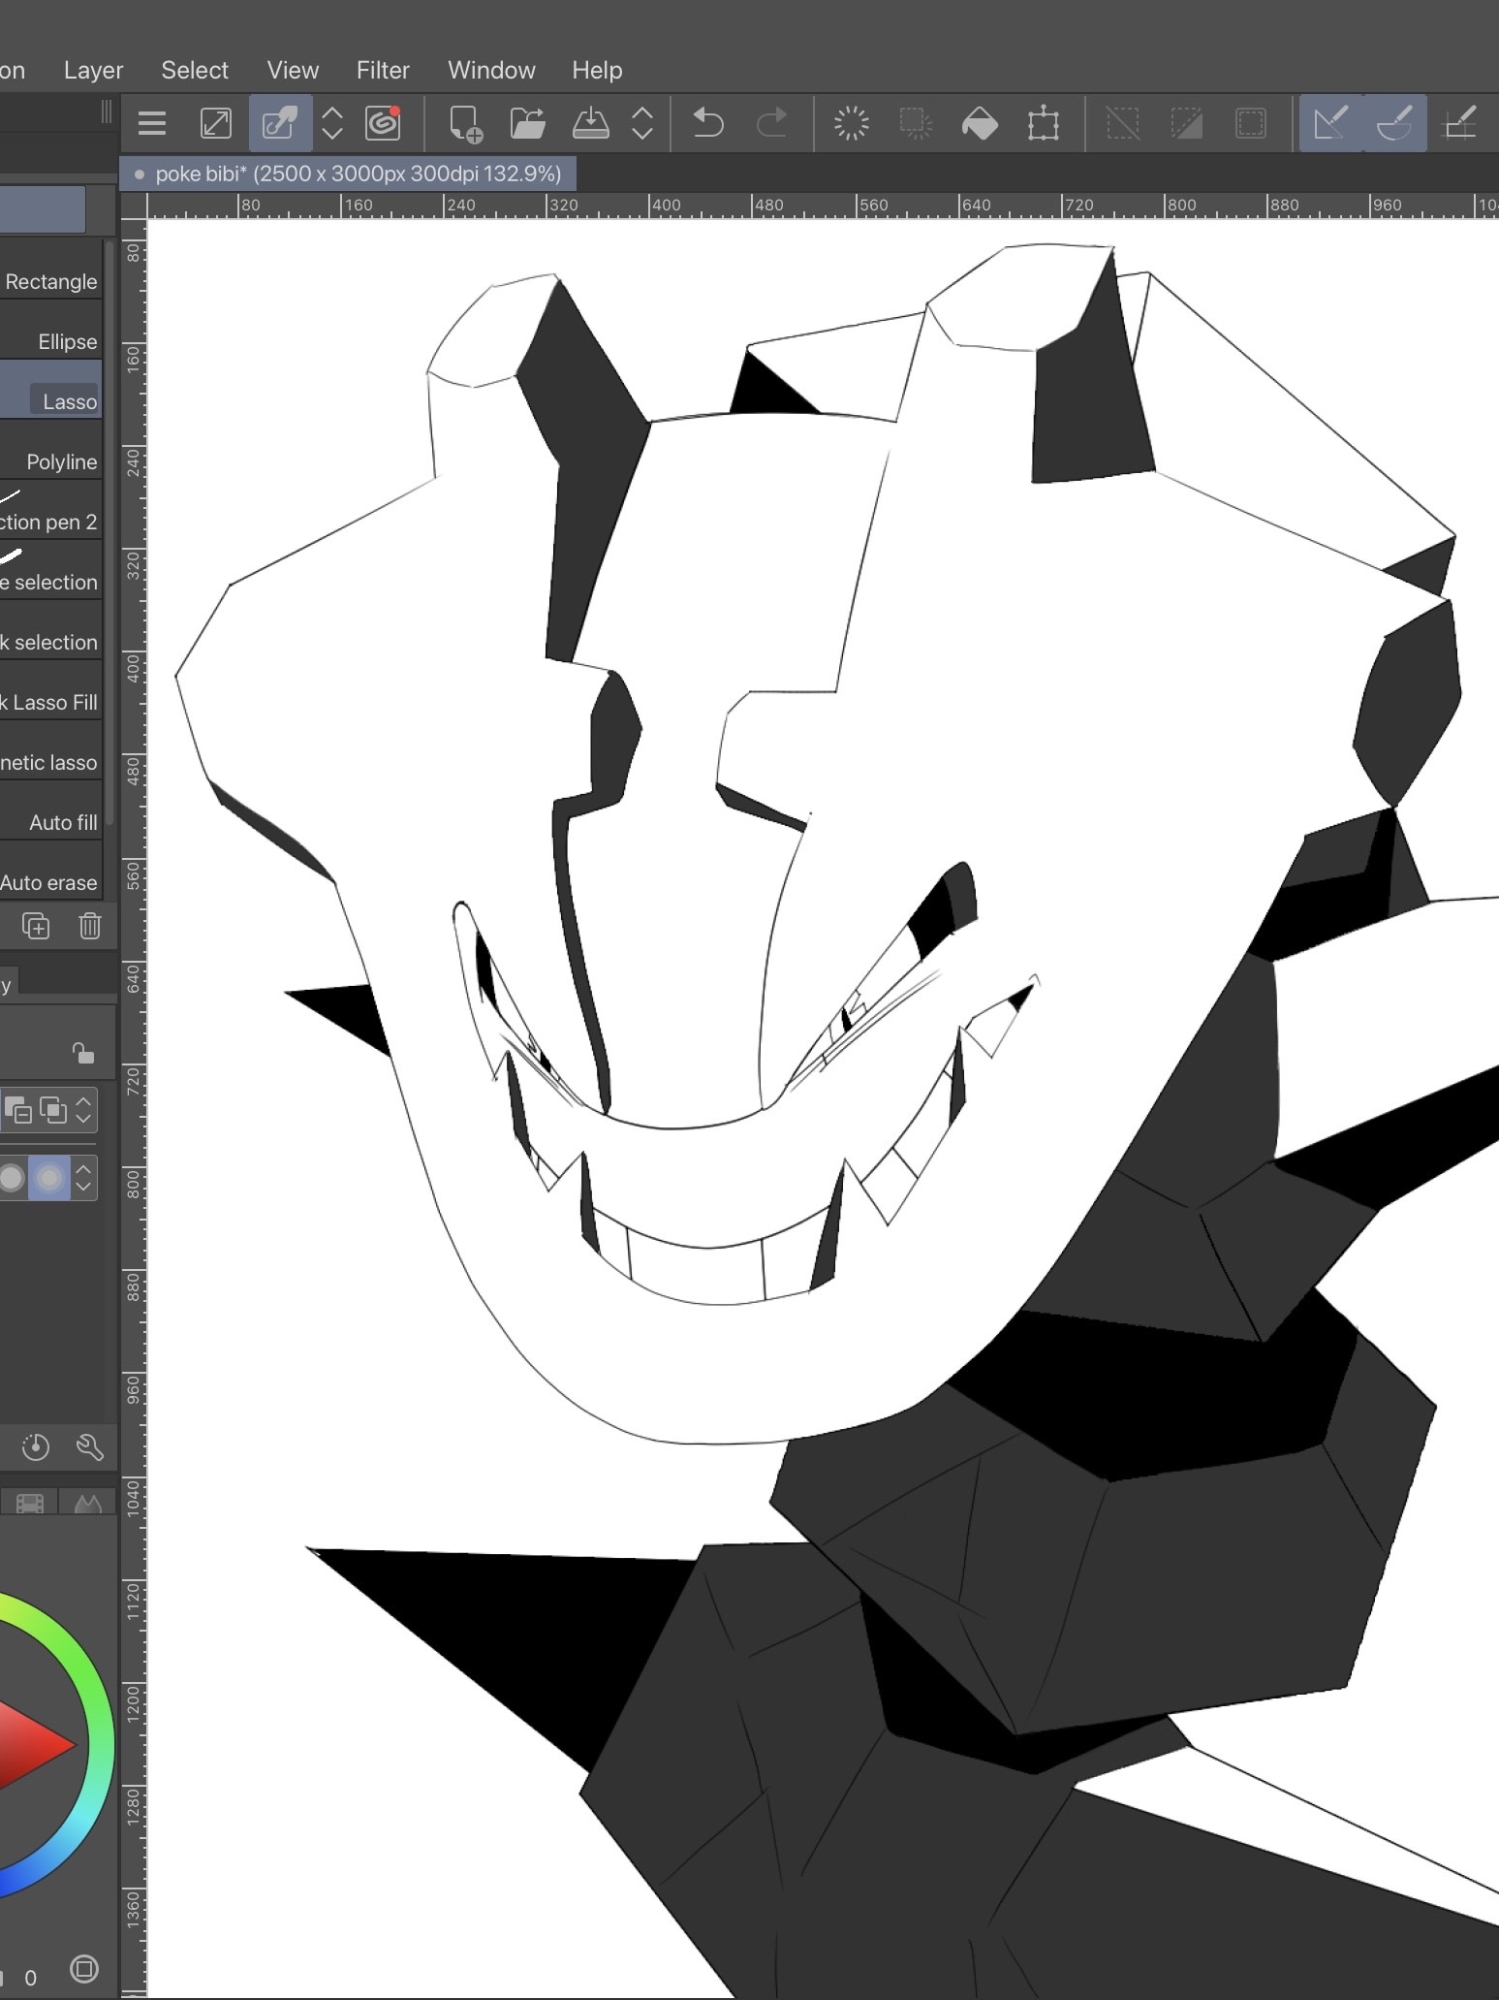Image resolution: width=1499 pixels, height=2000 pixels.
Task: Switch to the poke bibi canvas tab
Action: pos(348,174)
